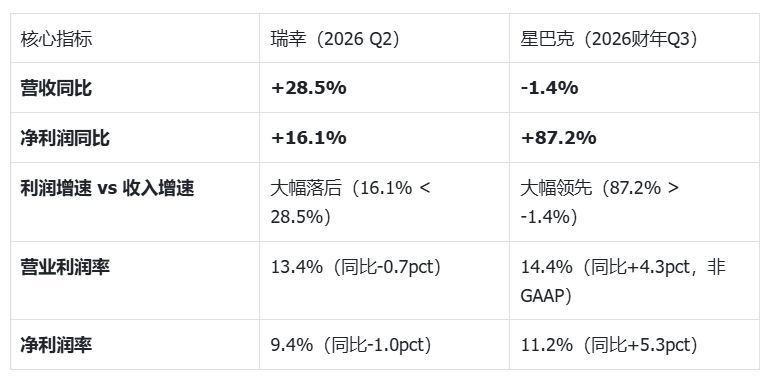Click the 星巴克（2026财年Q3）column header
Image resolution: width=770 pixels, height=377 pixels.
(634, 38)
